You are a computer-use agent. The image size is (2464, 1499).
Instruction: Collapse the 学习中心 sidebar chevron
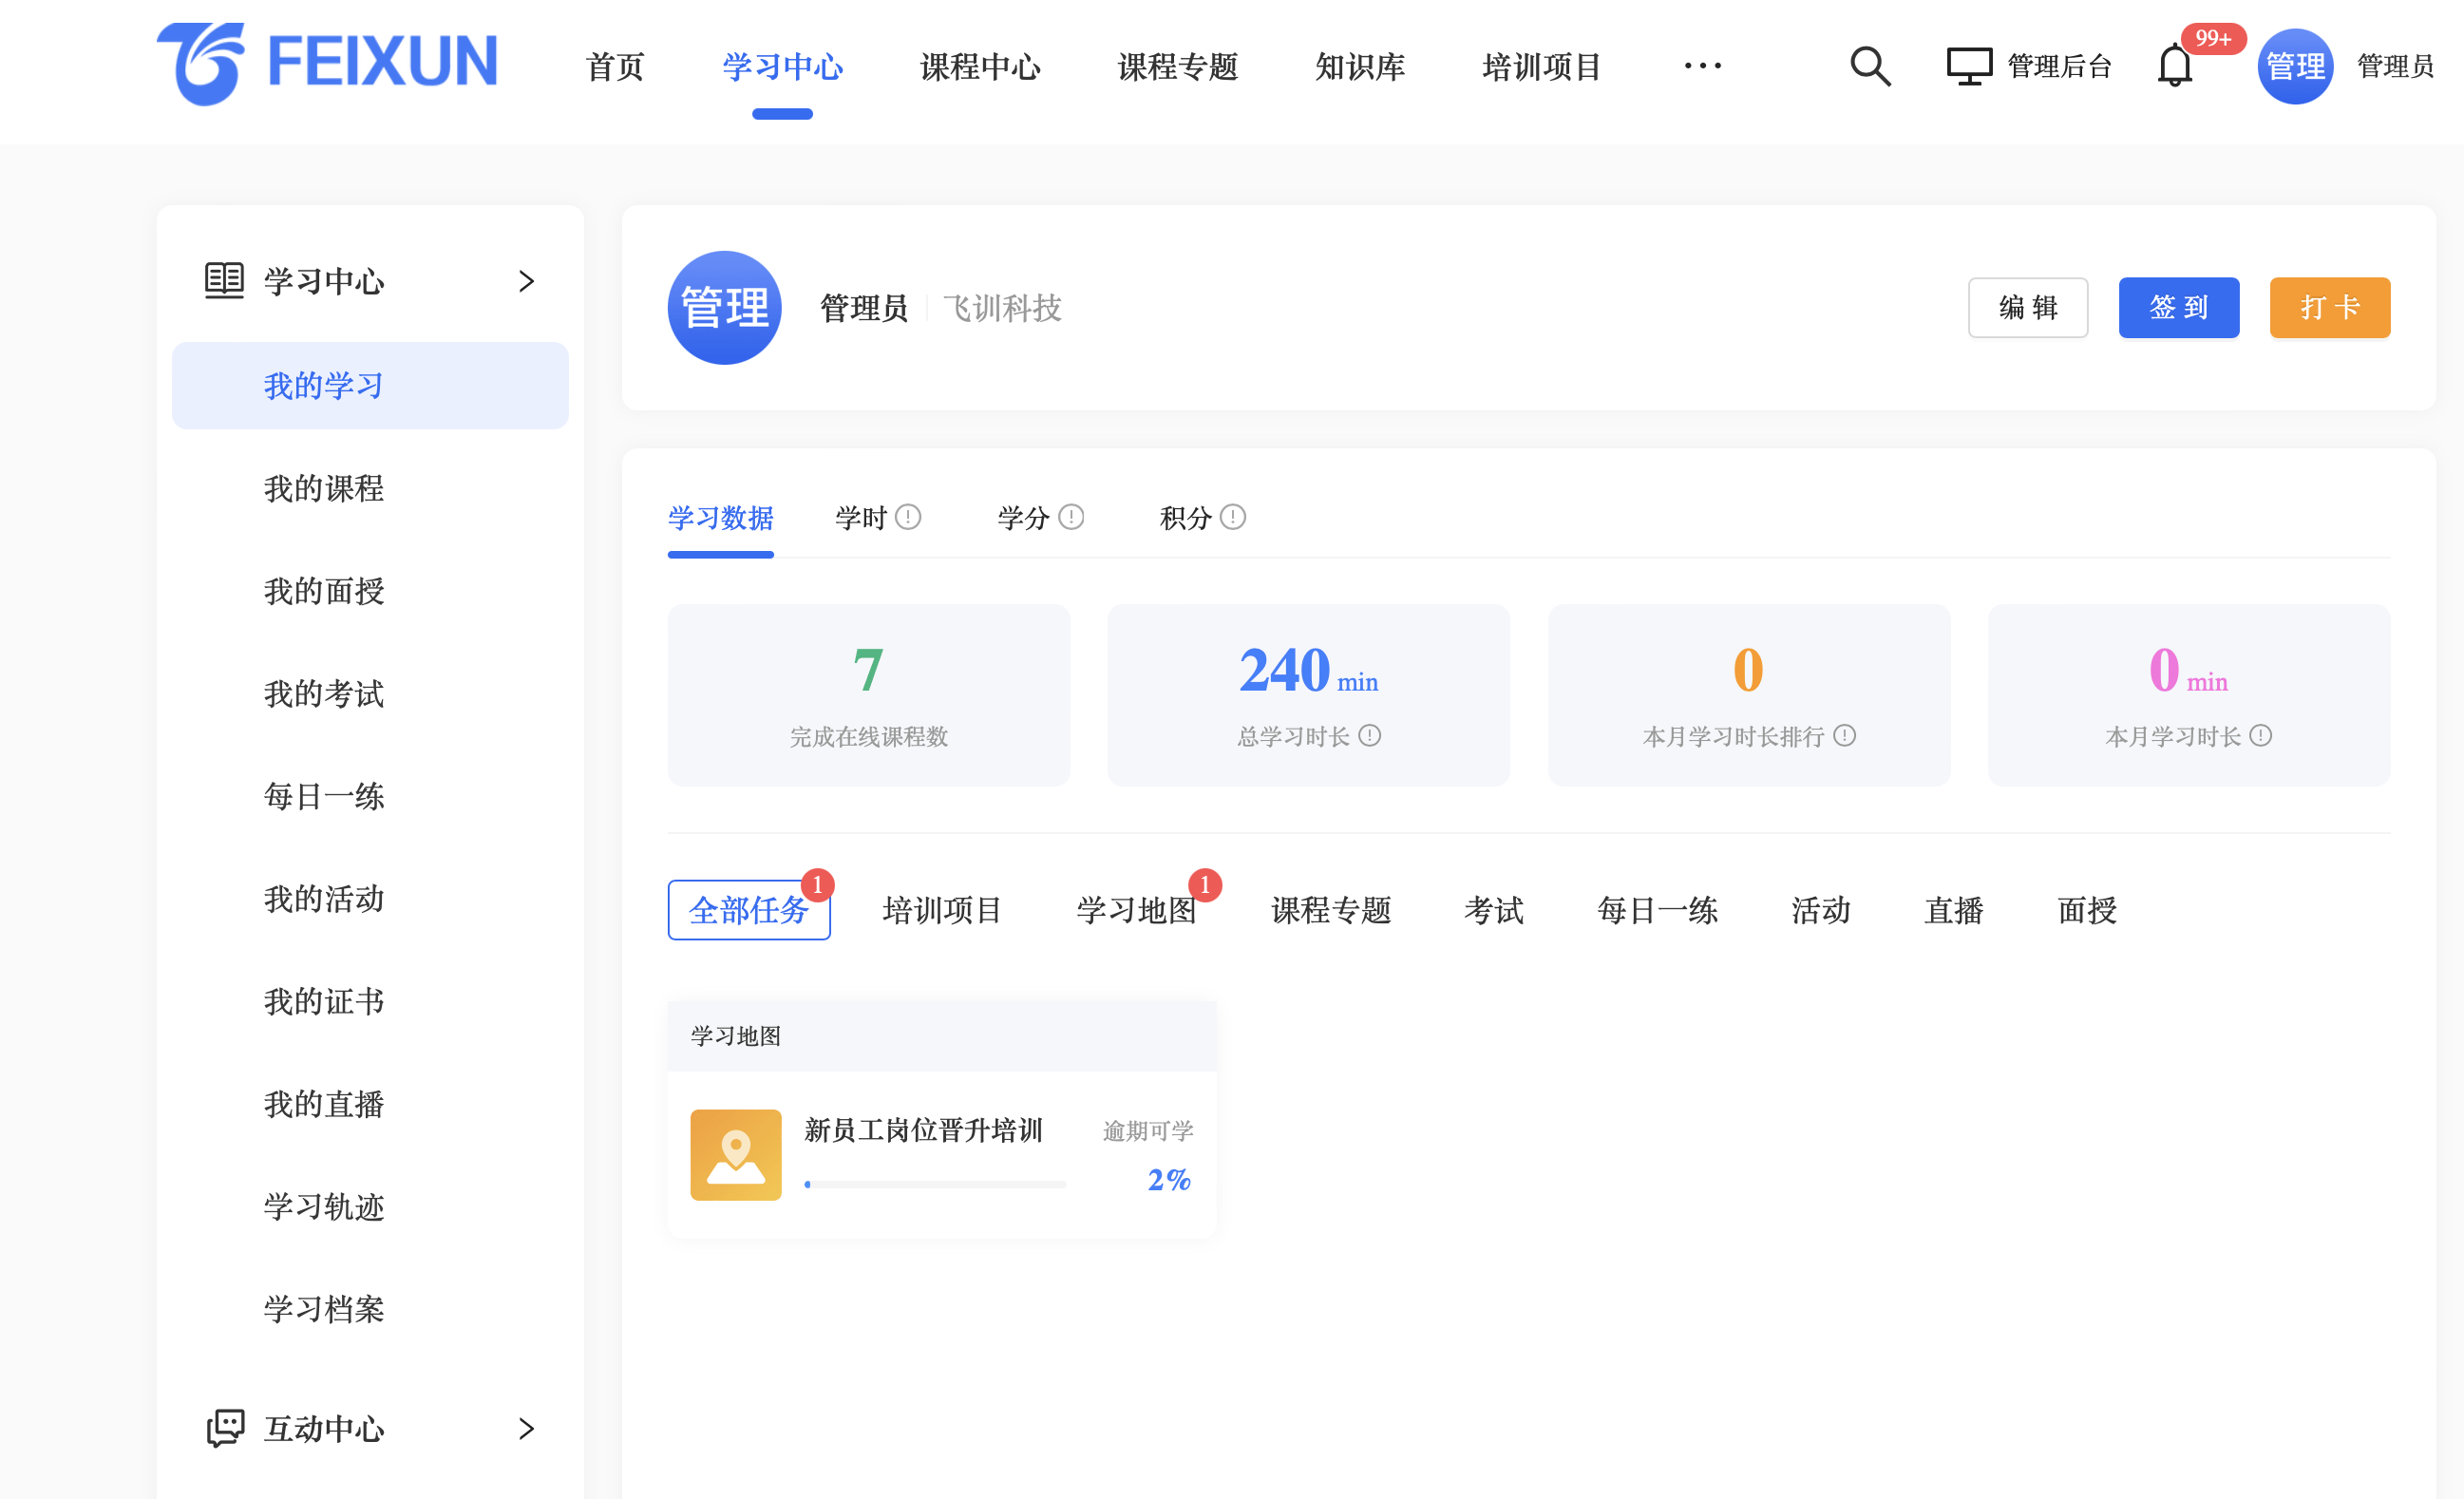(x=527, y=281)
